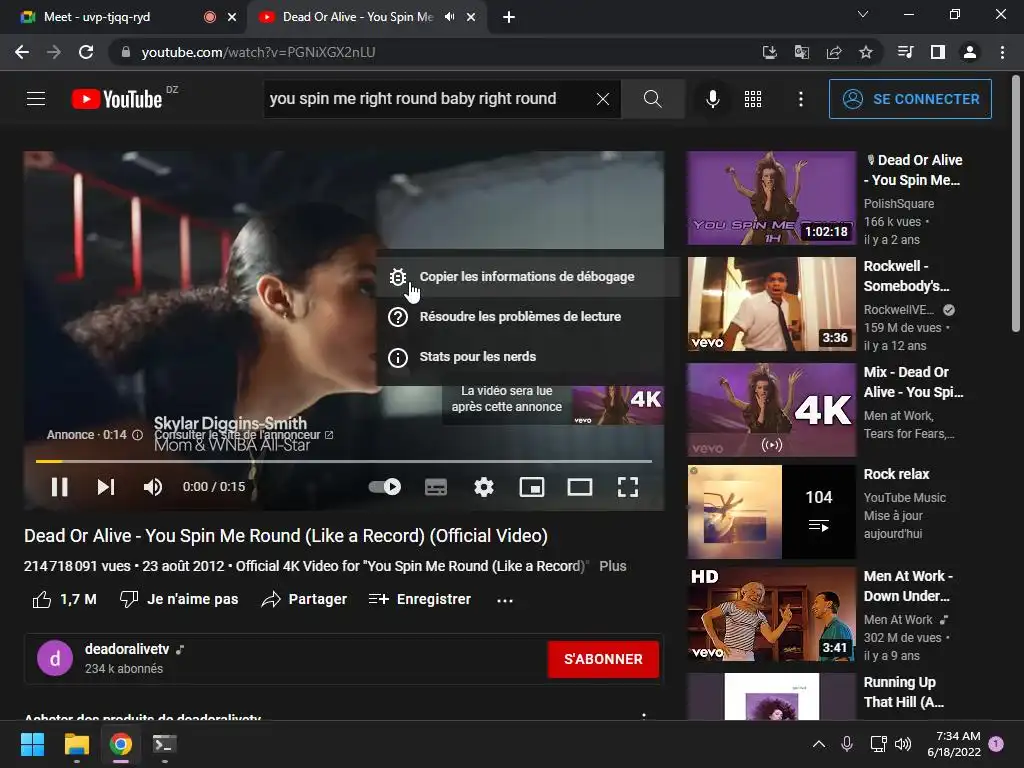
Task: Like the video with thumbs up
Action: (x=65, y=600)
